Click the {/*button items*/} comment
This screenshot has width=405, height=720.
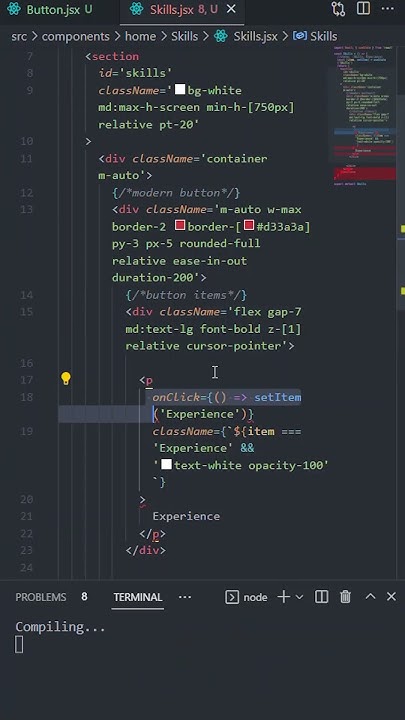186,295
